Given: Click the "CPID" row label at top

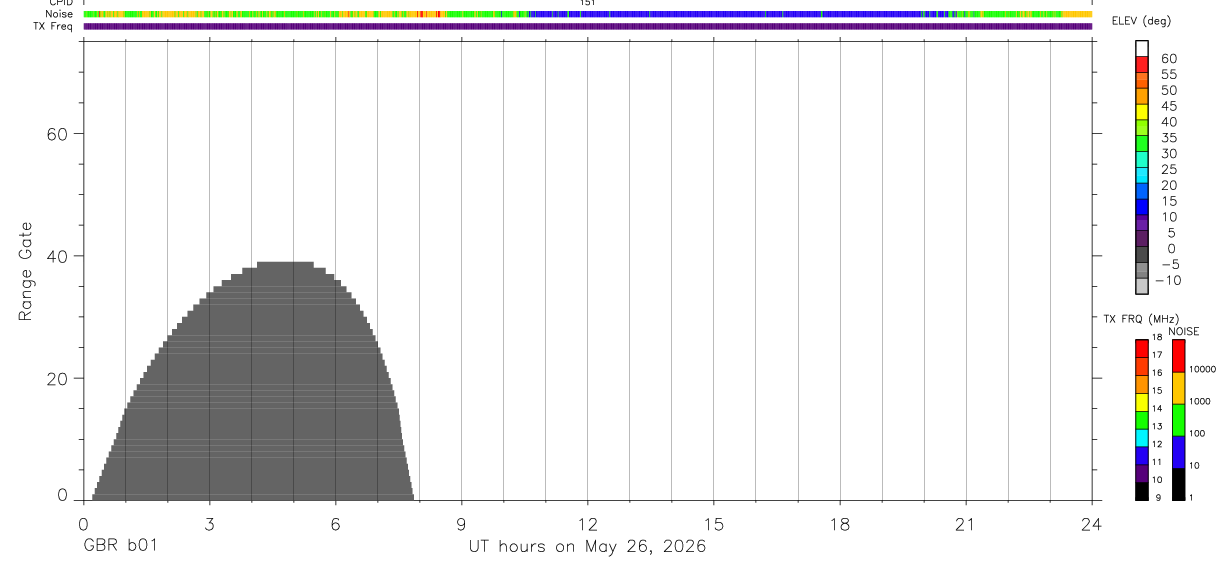Looking at the screenshot, I should coord(62,3).
